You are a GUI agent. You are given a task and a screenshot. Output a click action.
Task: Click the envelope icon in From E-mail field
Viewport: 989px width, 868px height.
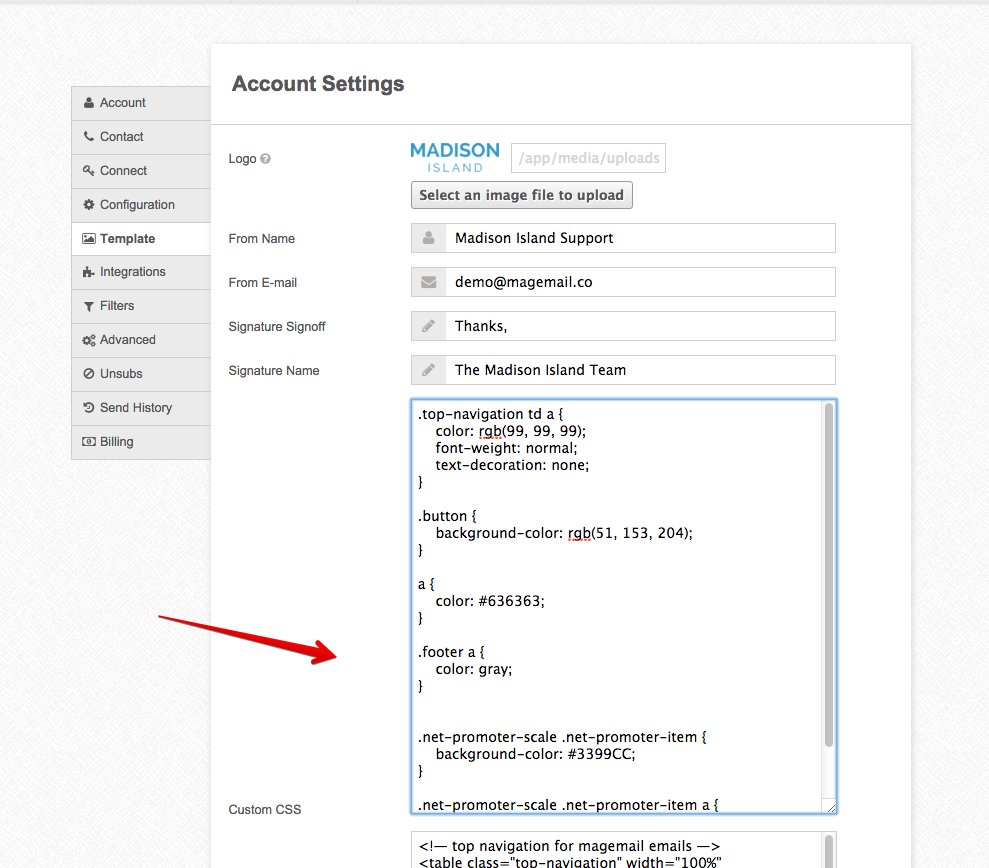428,282
